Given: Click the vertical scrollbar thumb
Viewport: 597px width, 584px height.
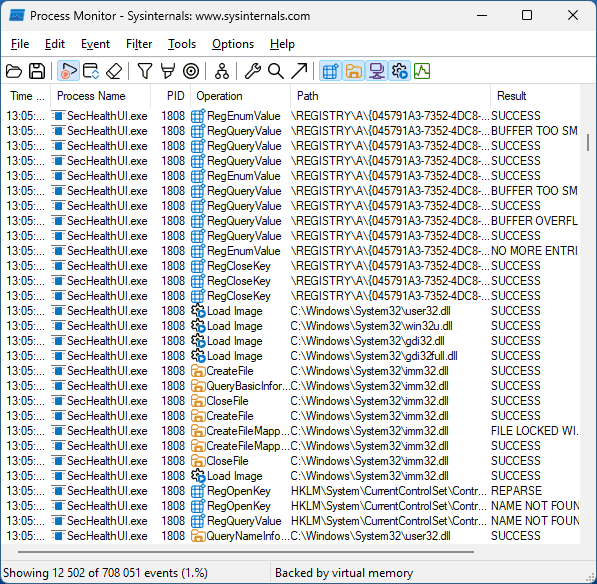Looking at the screenshot, I should pos(588,142).
